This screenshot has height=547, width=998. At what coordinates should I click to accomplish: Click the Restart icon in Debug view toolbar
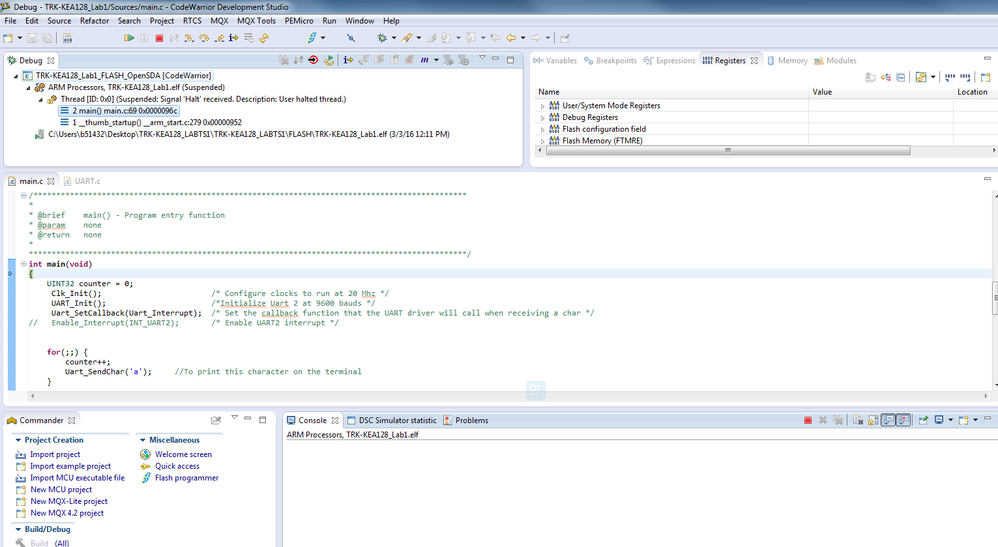(x=329, y=60)
